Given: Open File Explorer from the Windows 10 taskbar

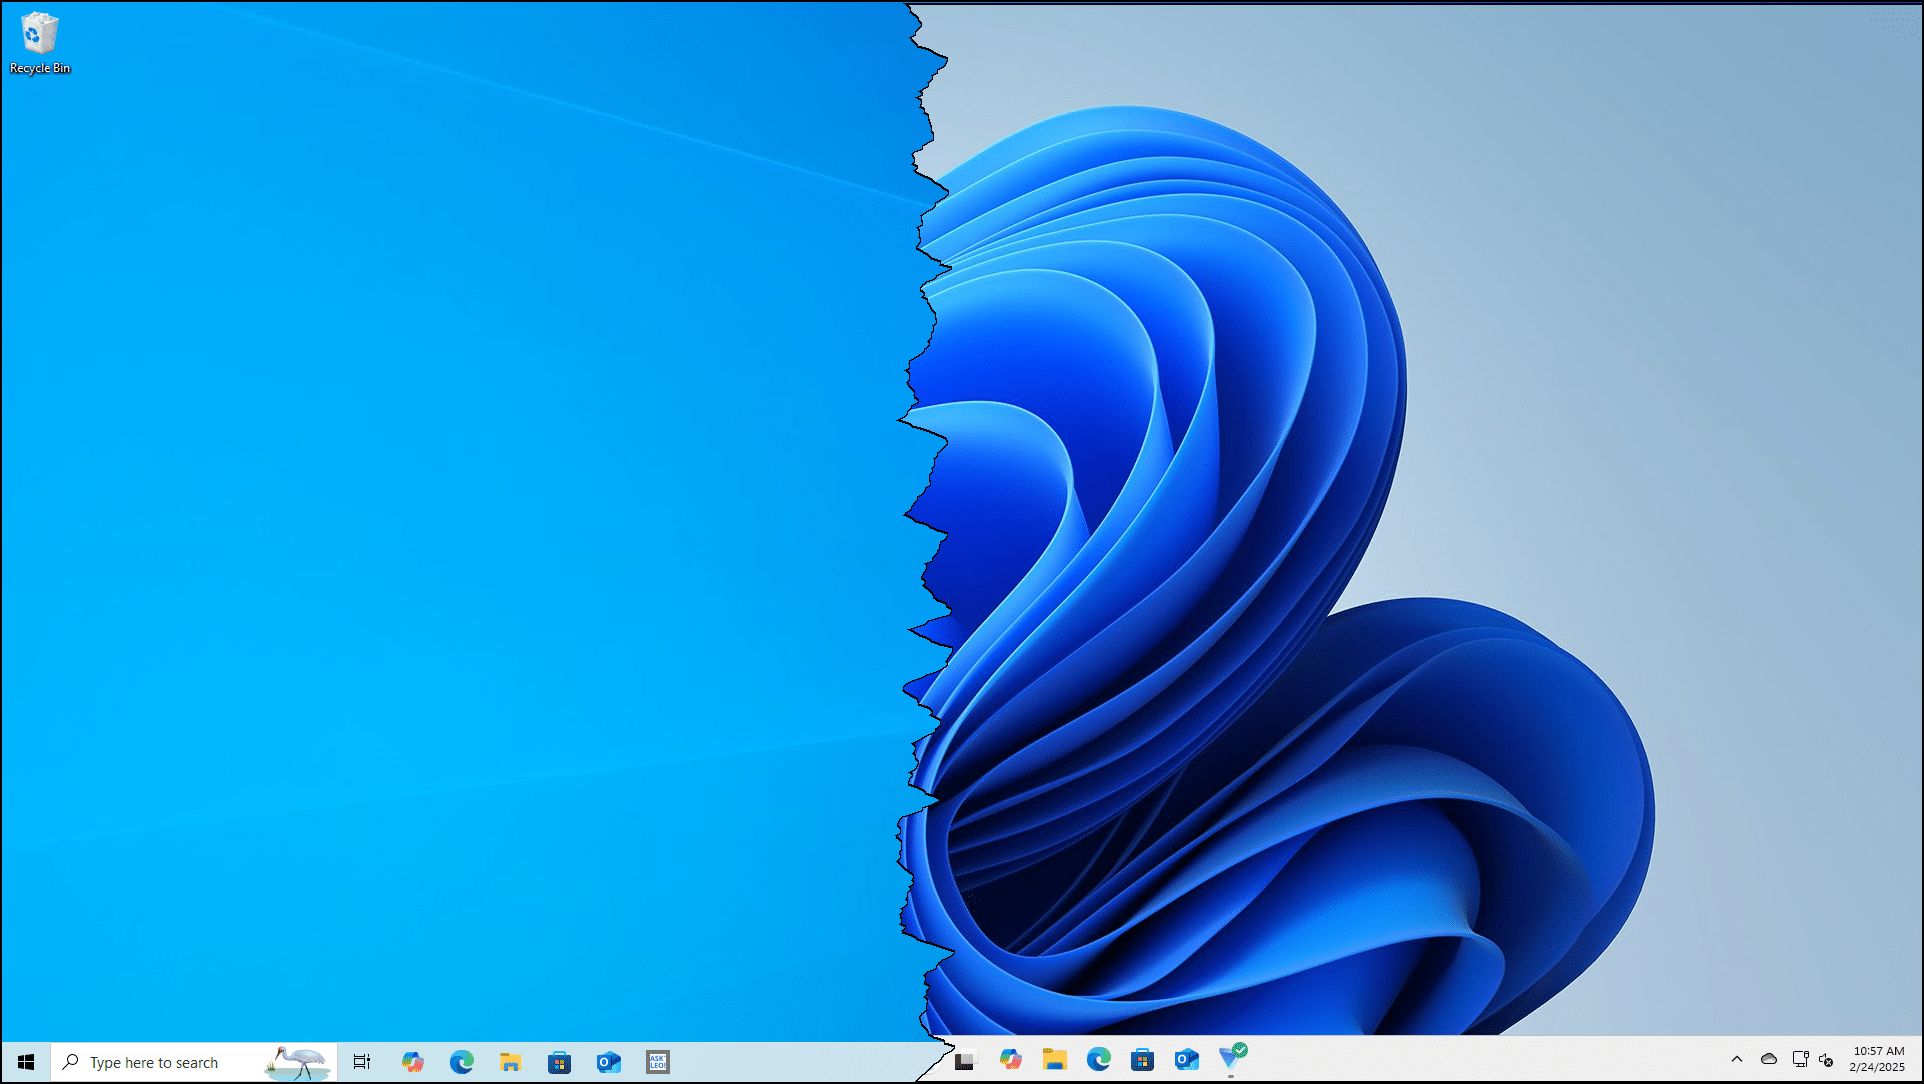Looking at the screenshot, I should click(x=510, y=1061).
